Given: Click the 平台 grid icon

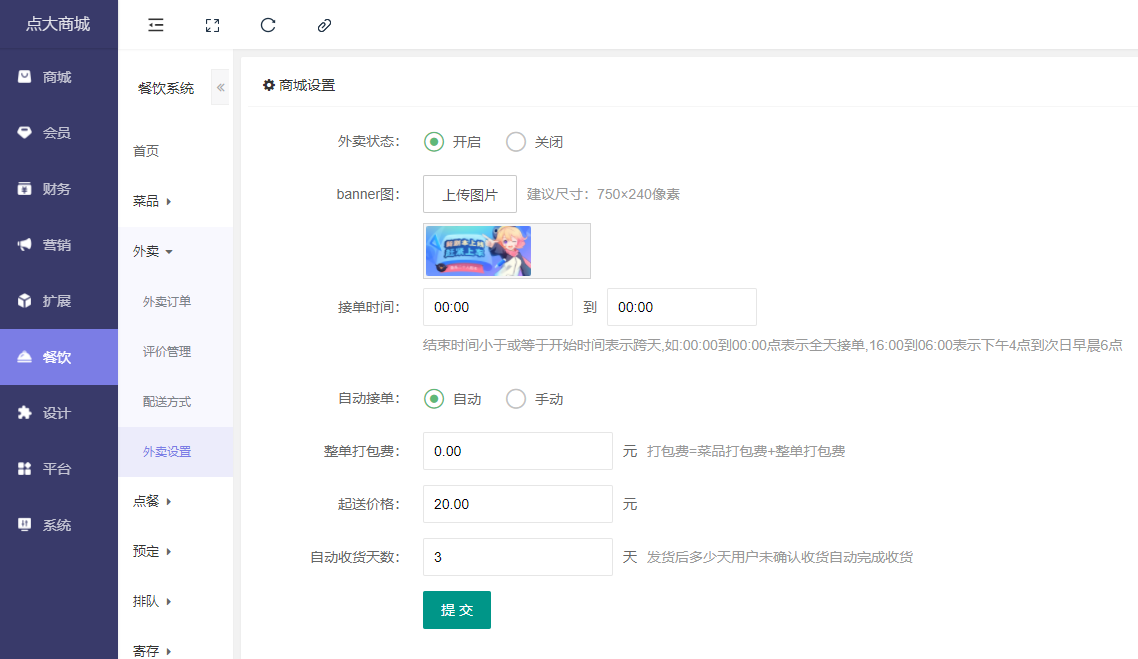Looking at the screenshot, I should pos(25,469).
